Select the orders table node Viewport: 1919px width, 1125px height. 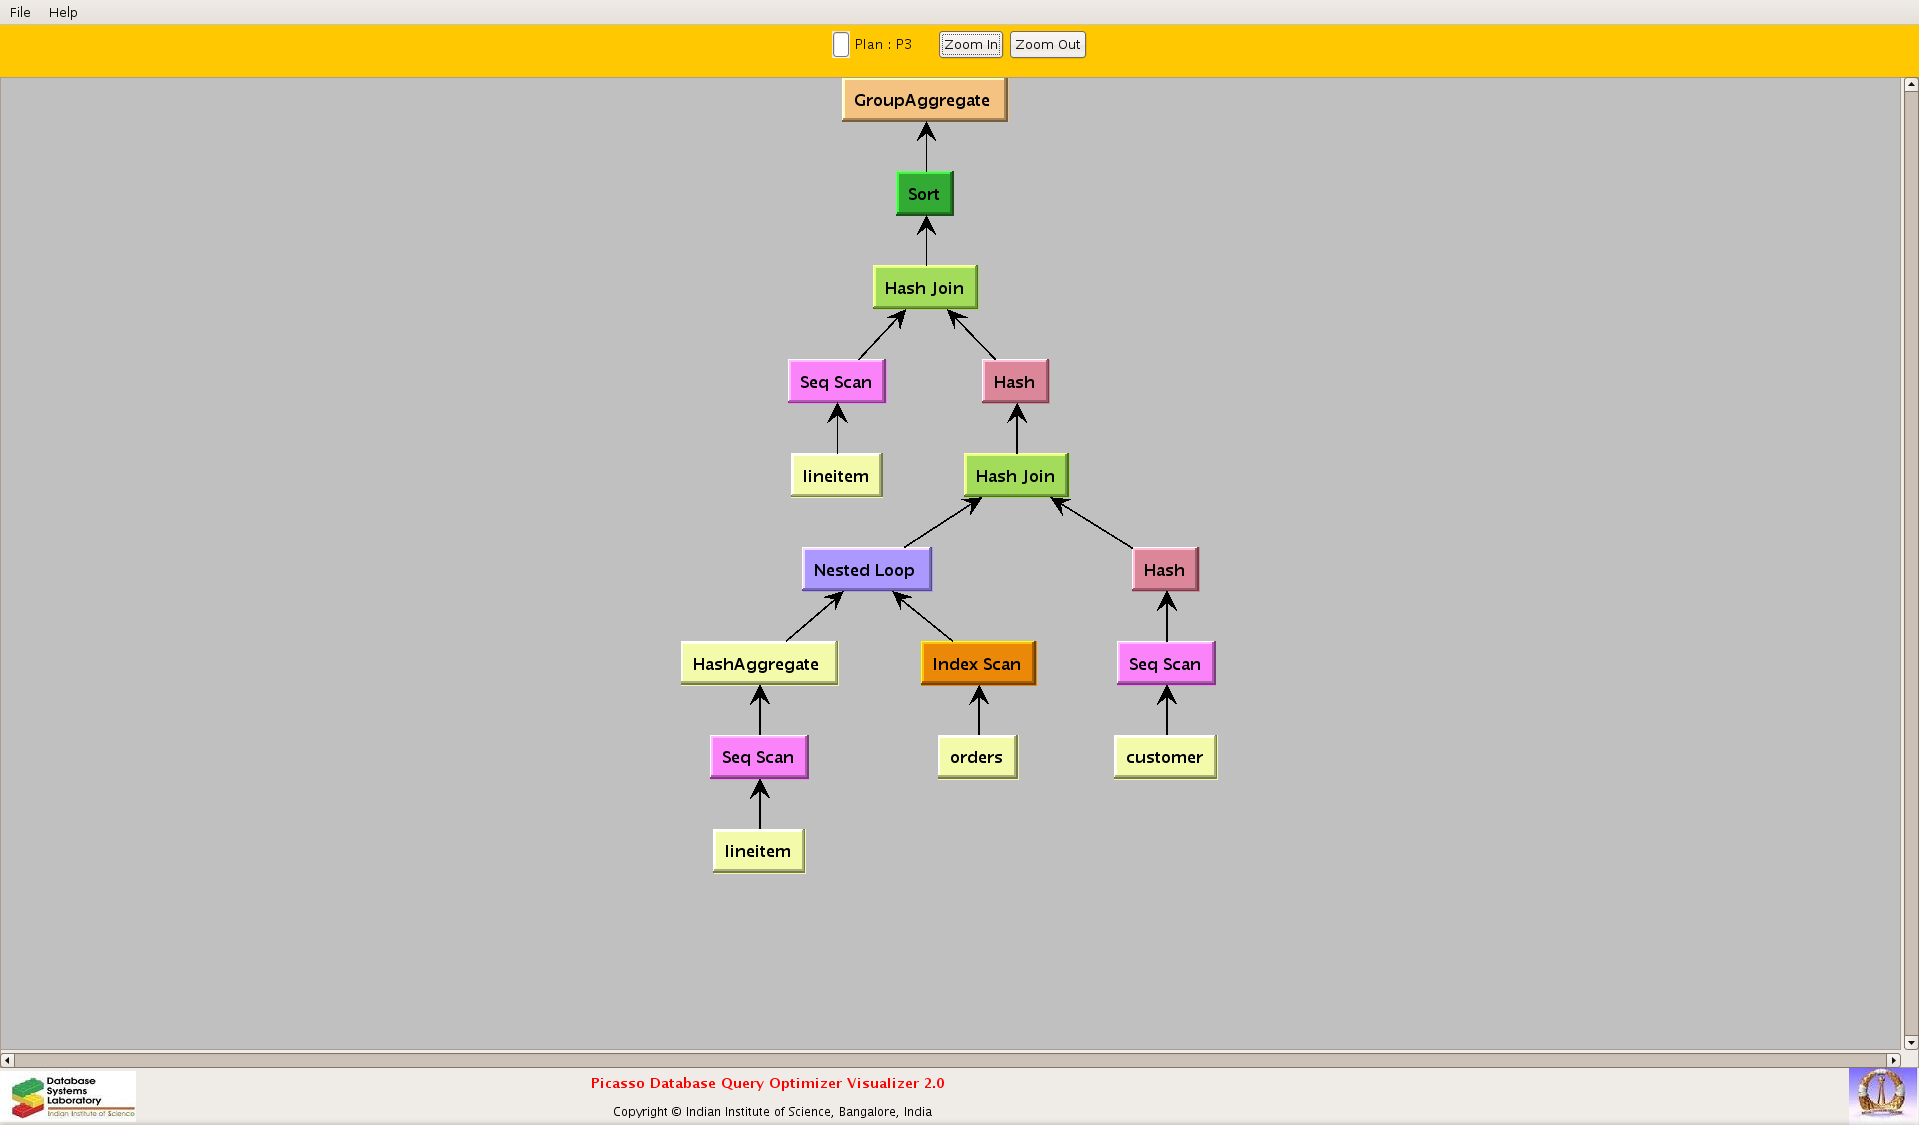click(x=976, y=757)
